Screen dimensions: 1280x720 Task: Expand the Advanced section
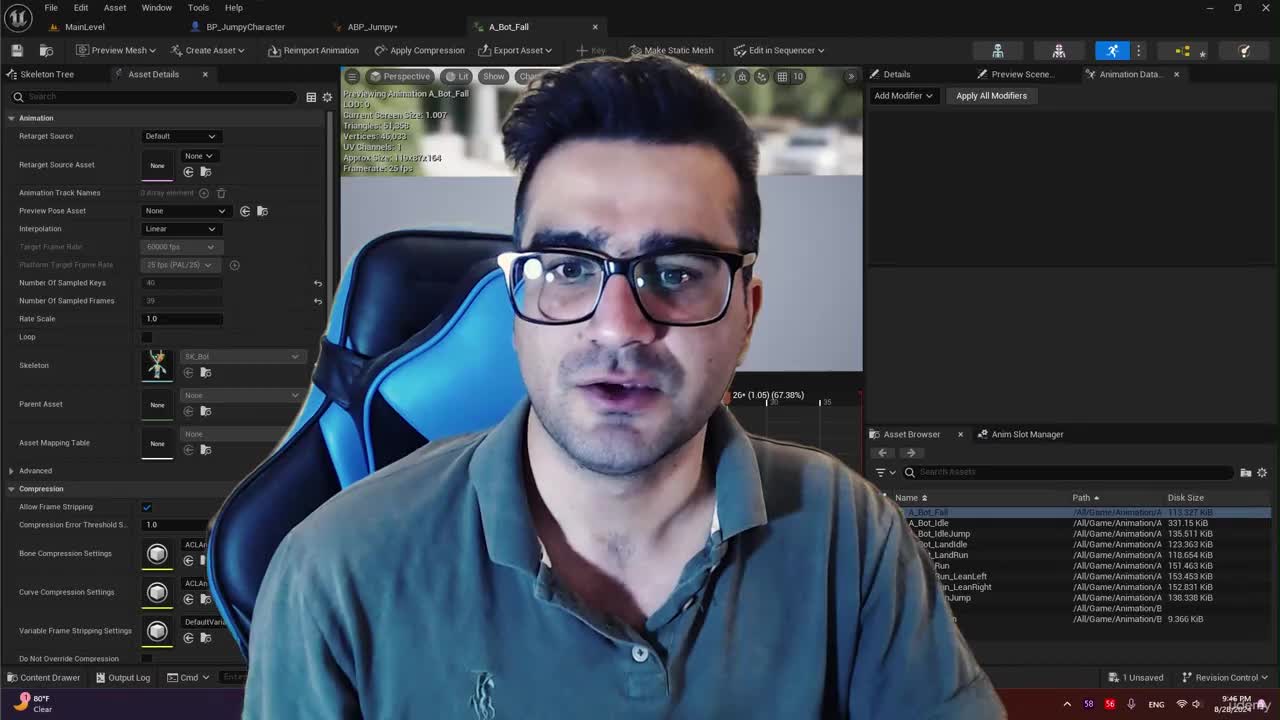point(11,471)
